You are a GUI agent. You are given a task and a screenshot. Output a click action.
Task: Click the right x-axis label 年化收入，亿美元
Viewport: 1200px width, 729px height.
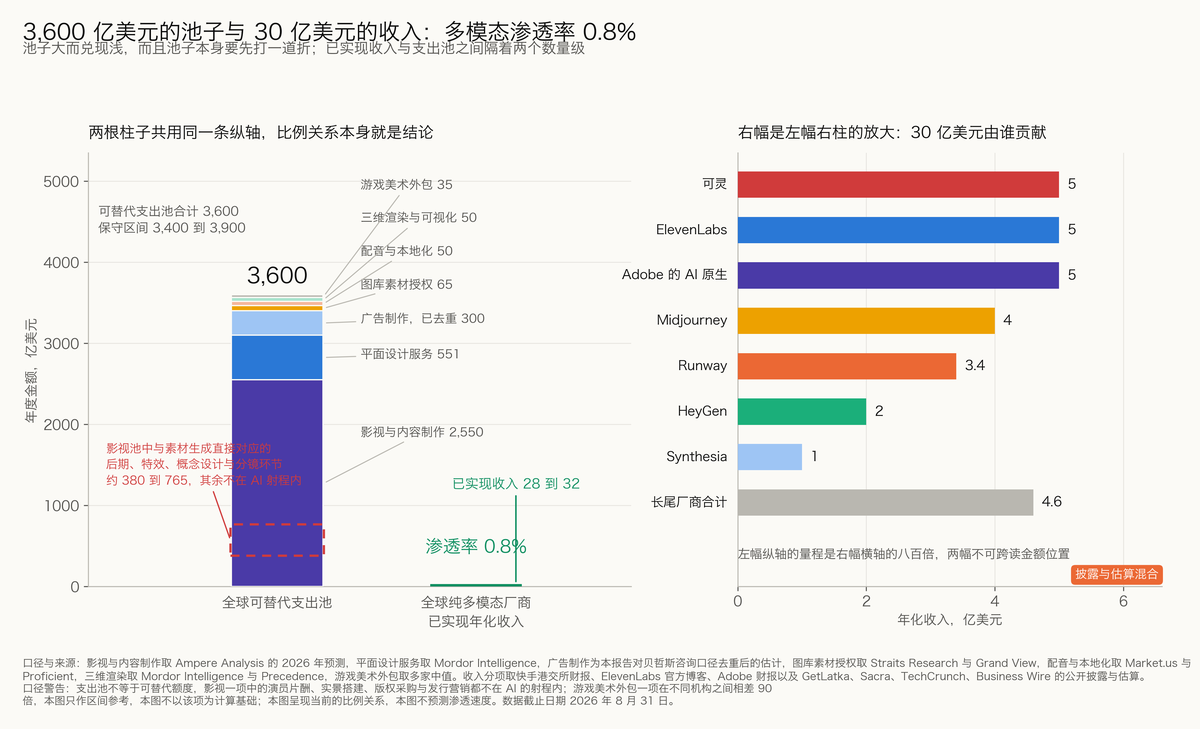pos(950,621)
